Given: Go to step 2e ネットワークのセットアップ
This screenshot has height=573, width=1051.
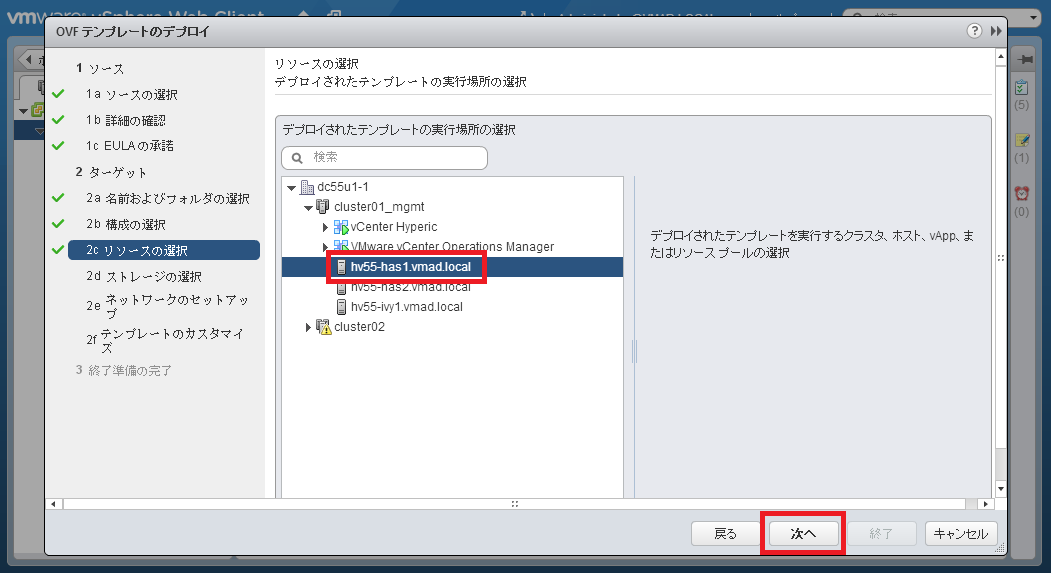Looking at the screenshot, I should point(168,306).
